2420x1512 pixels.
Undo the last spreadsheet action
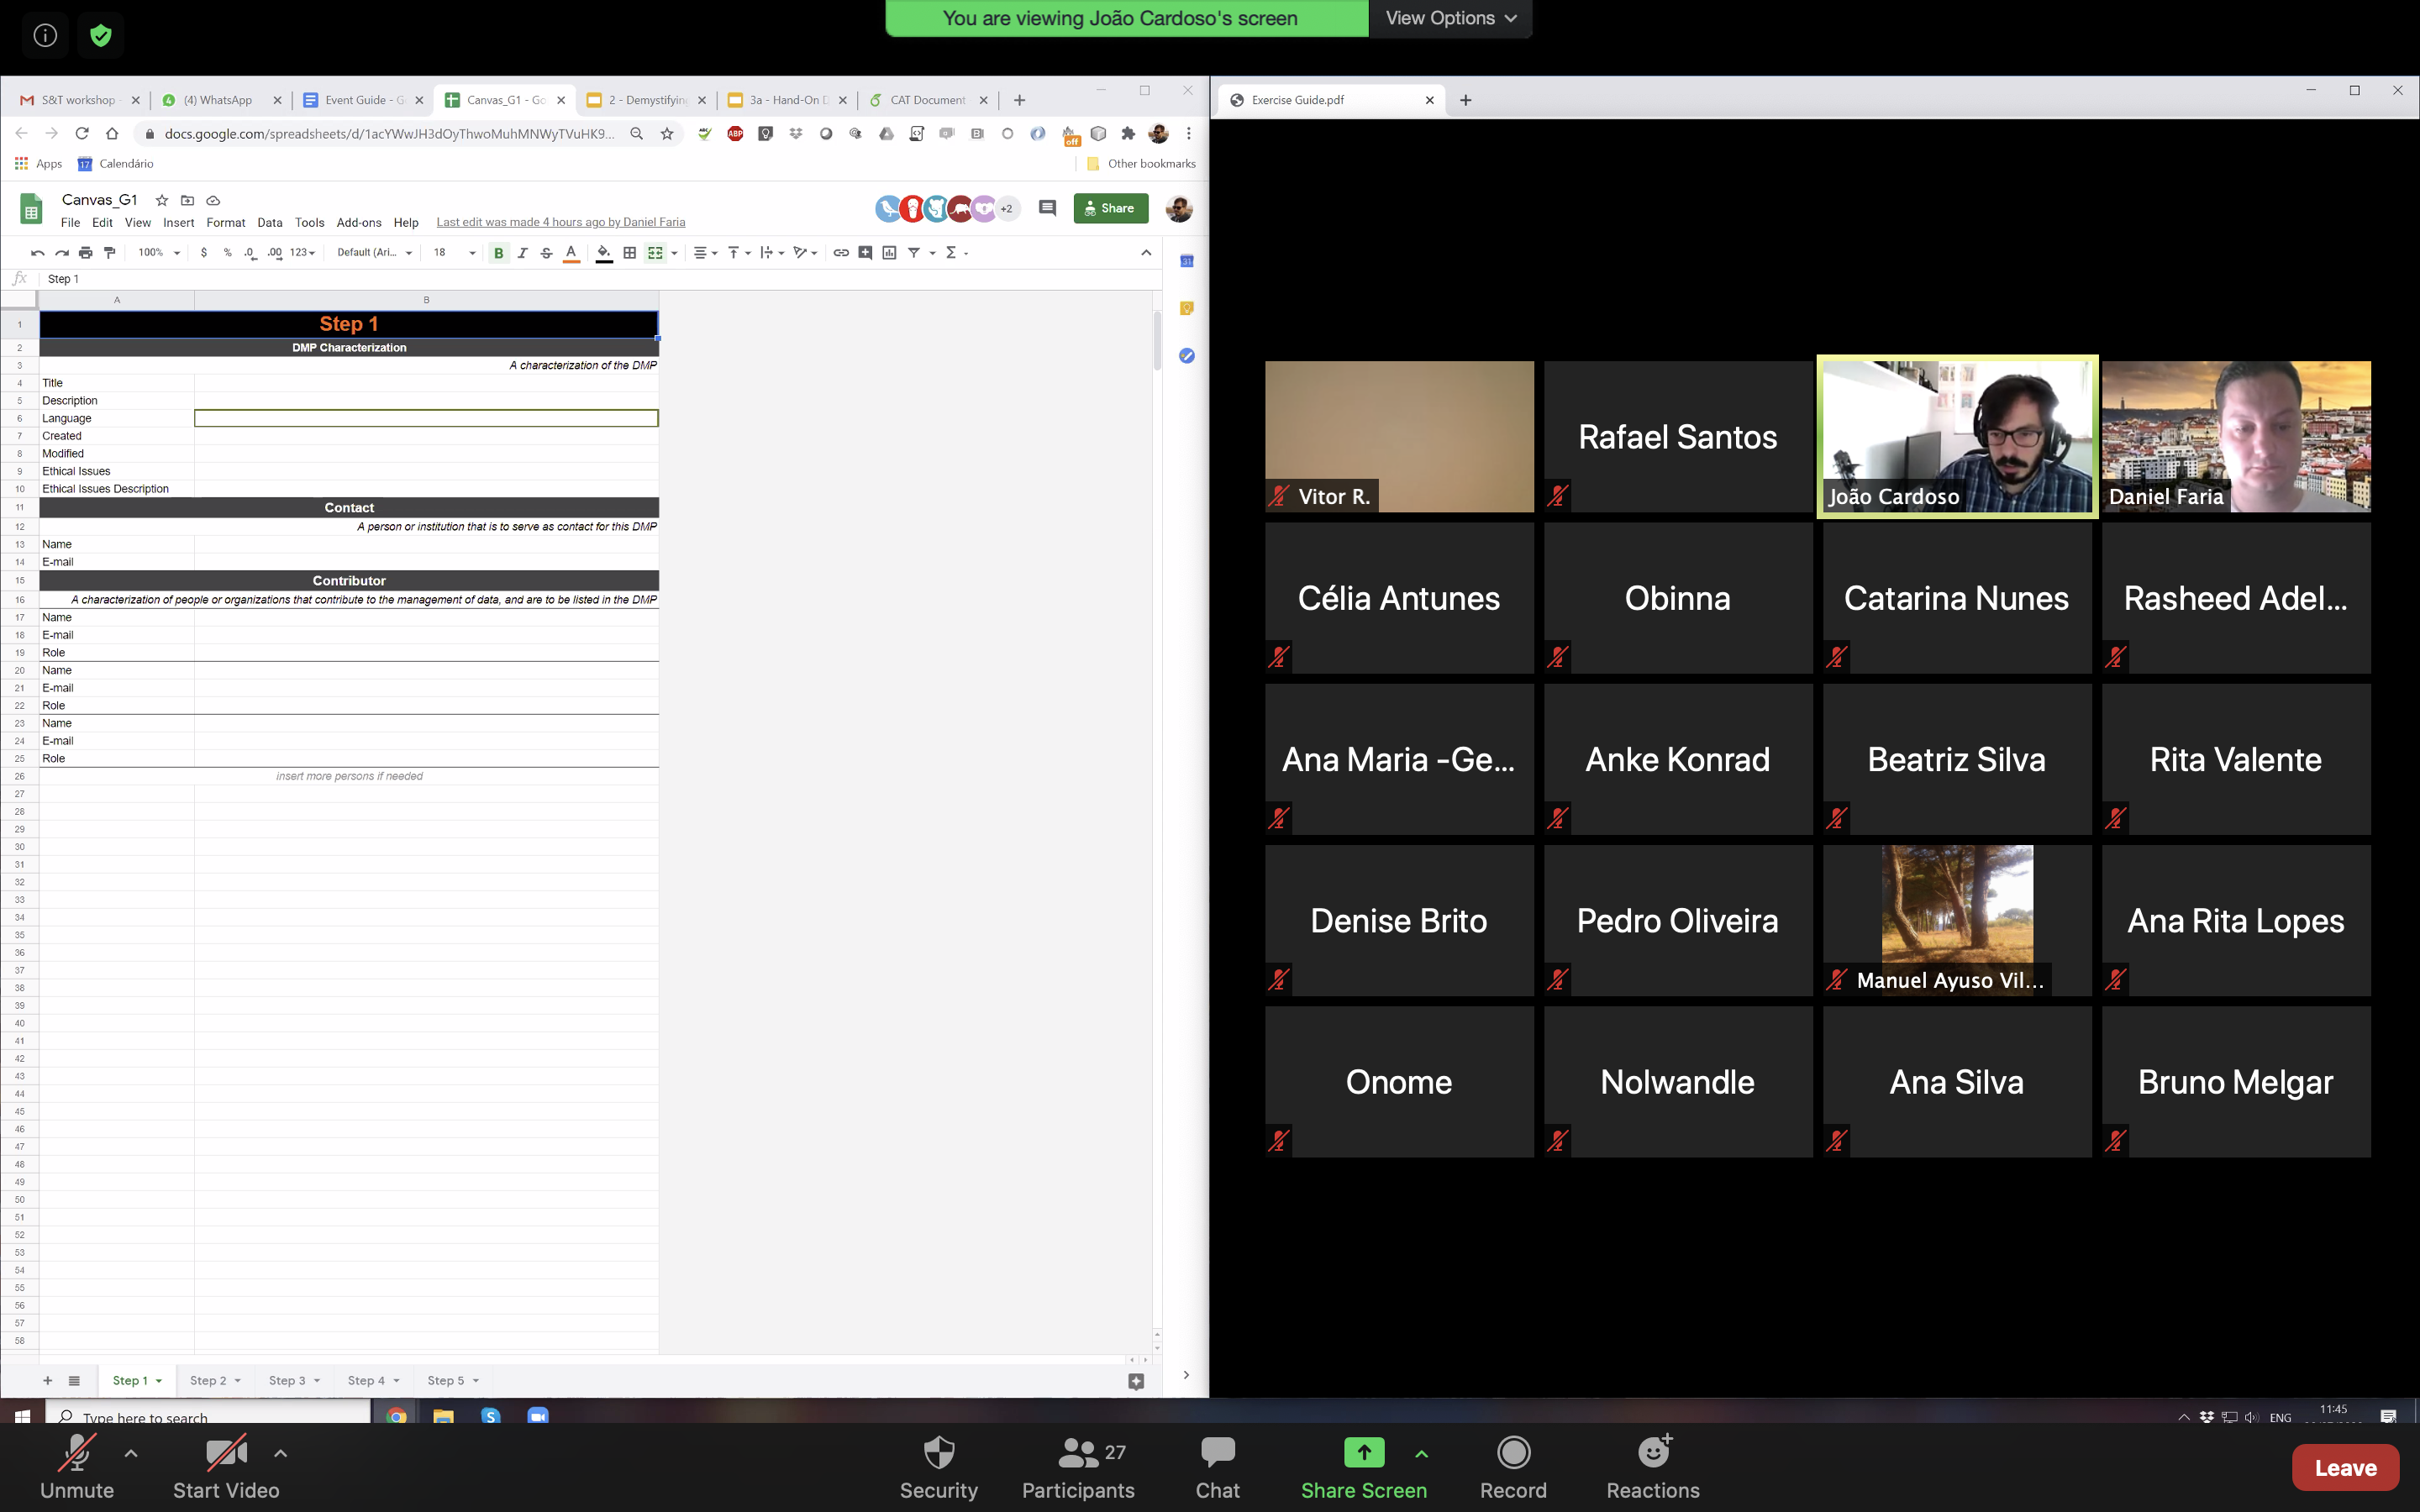[x=37, y=253]
